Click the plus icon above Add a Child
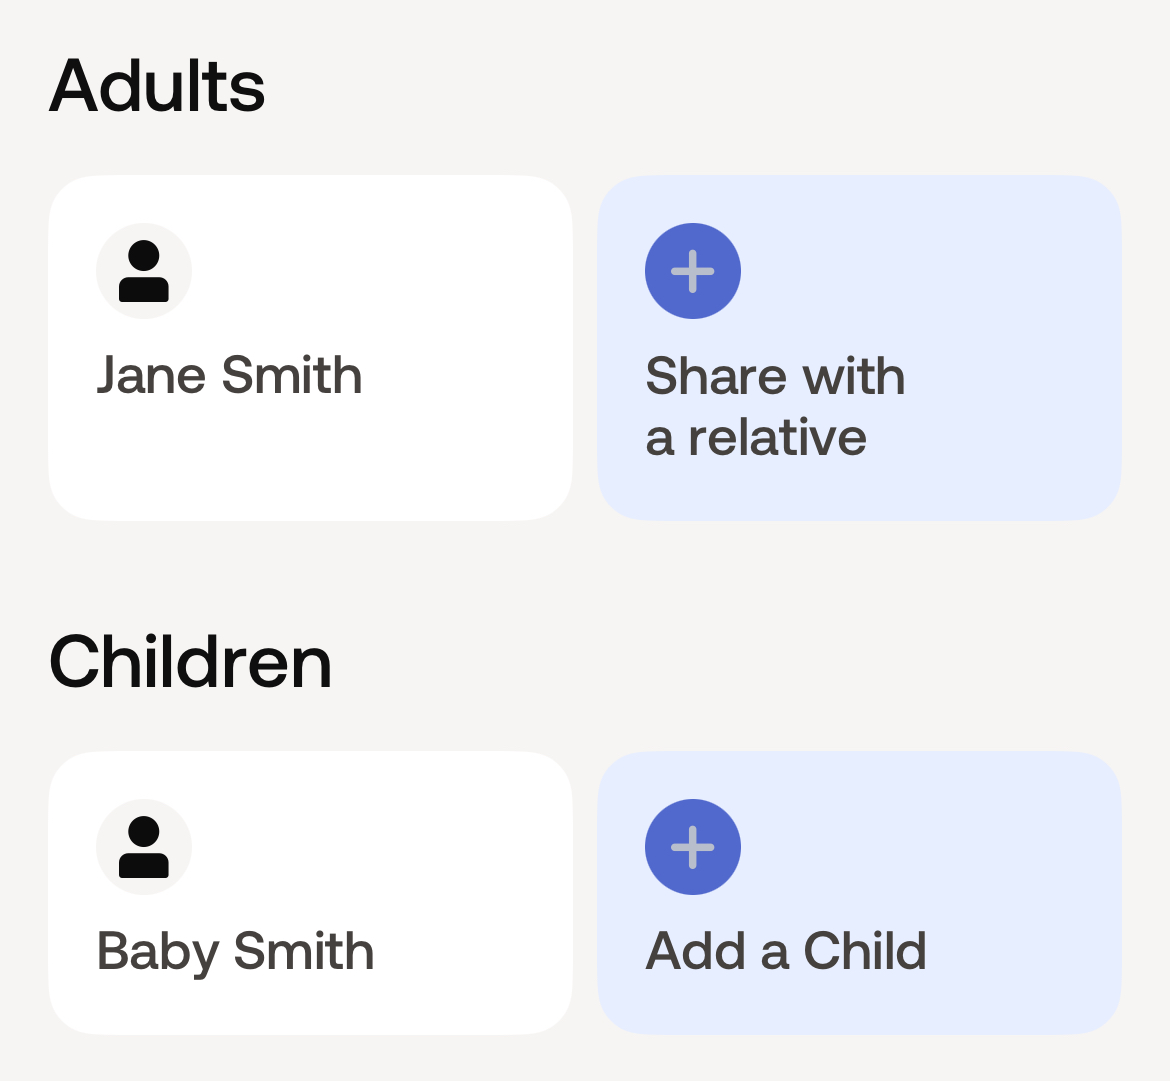Viewport: 1170px width, 1081px height. (x=692, y=847)
